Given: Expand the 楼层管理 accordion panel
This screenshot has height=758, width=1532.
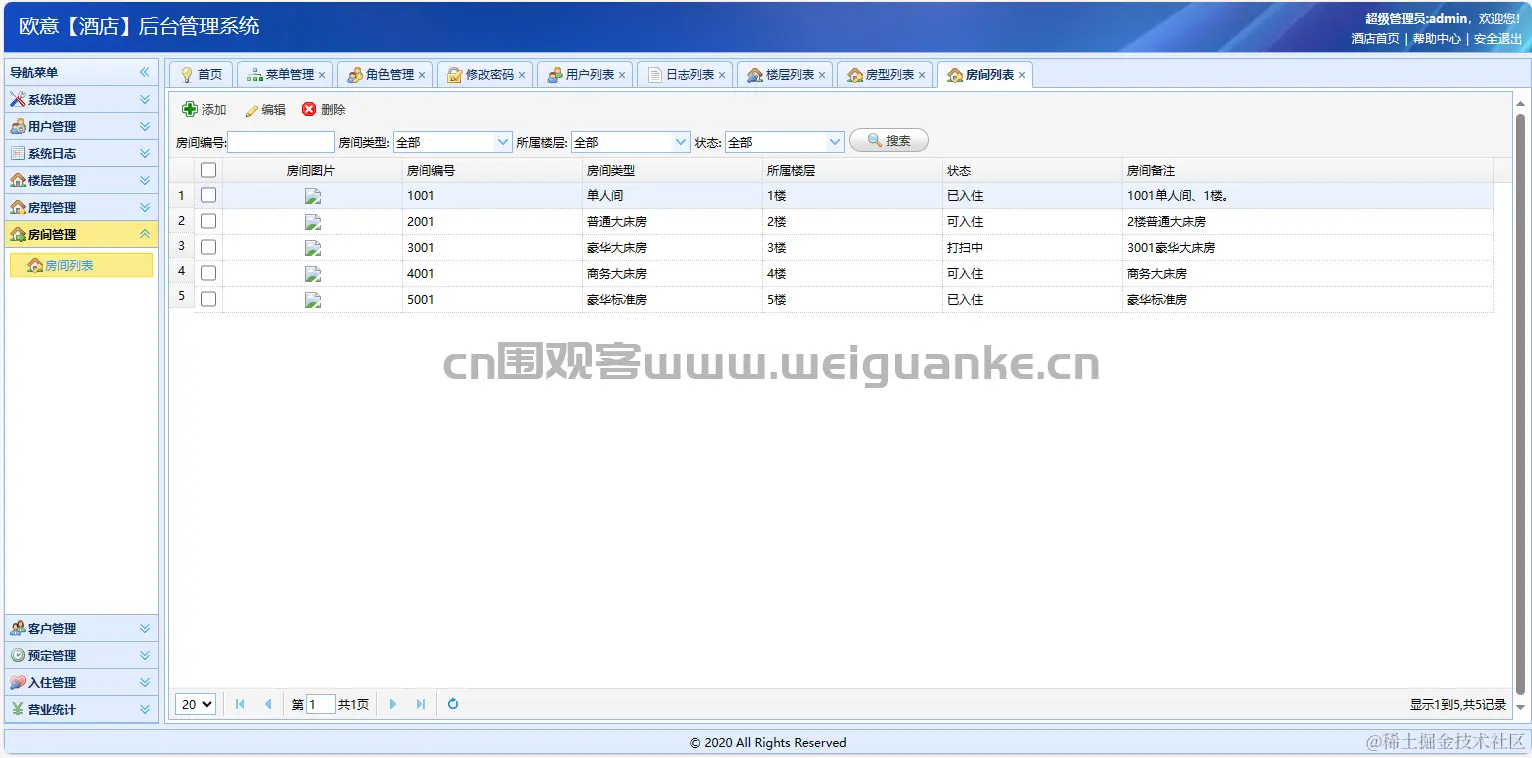Looking at the screenshot, I should pos(81,180).
